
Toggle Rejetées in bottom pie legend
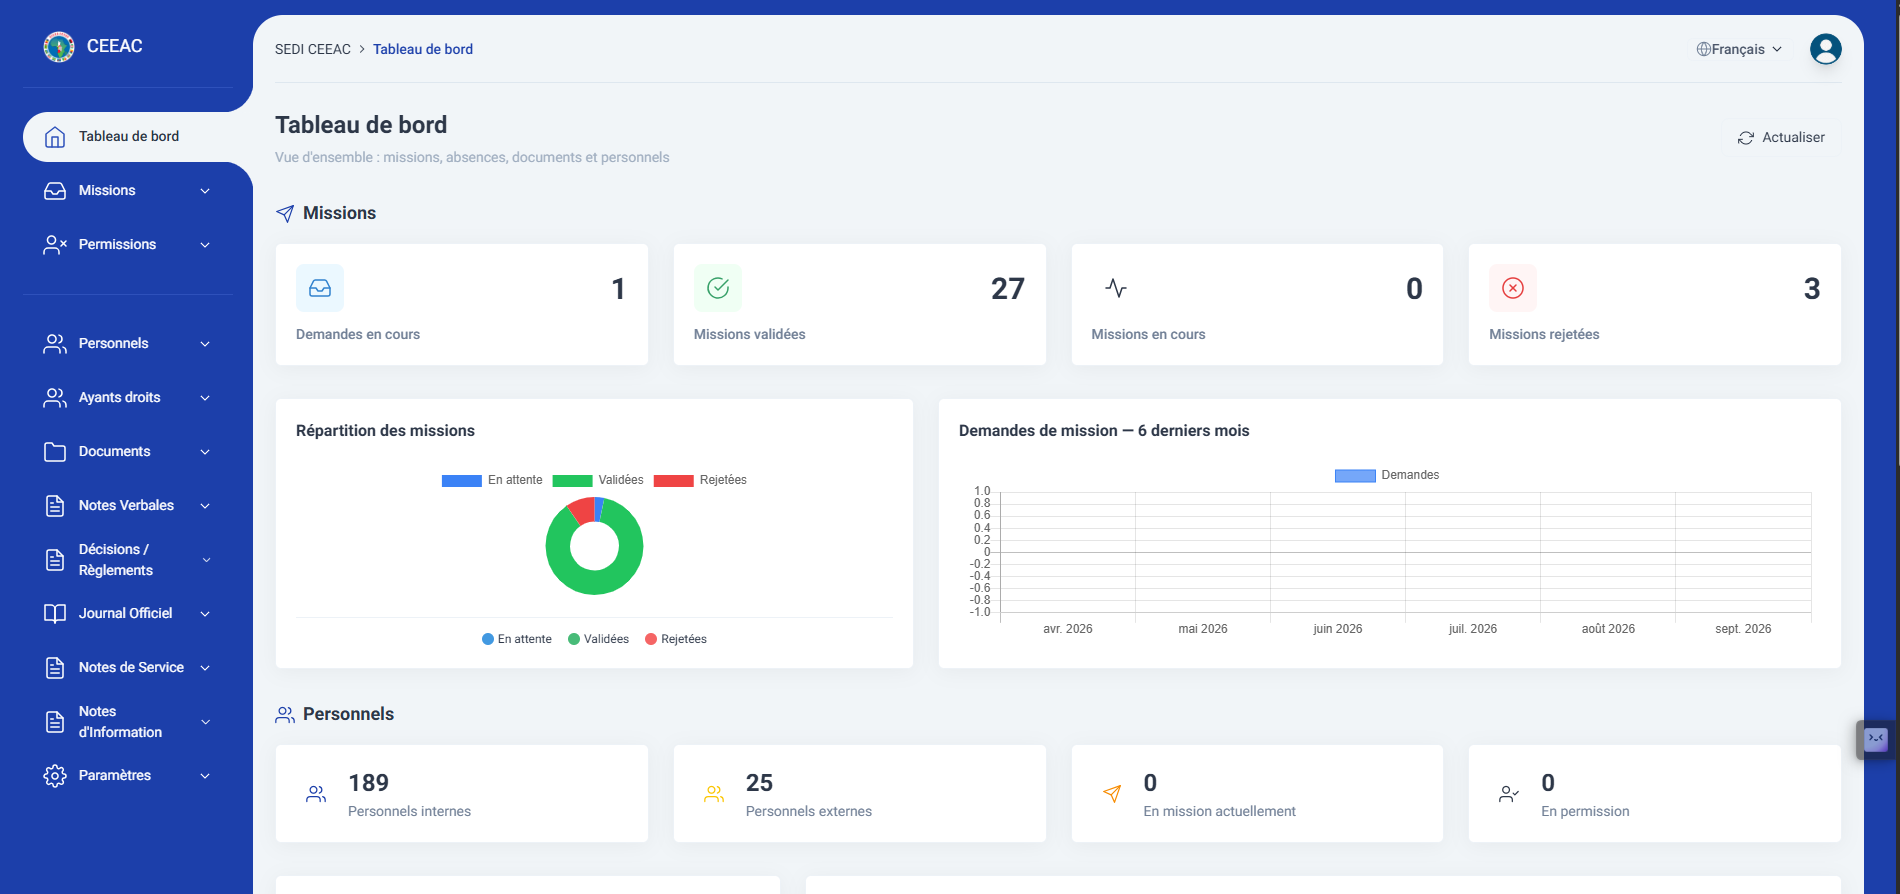(676, 639)
